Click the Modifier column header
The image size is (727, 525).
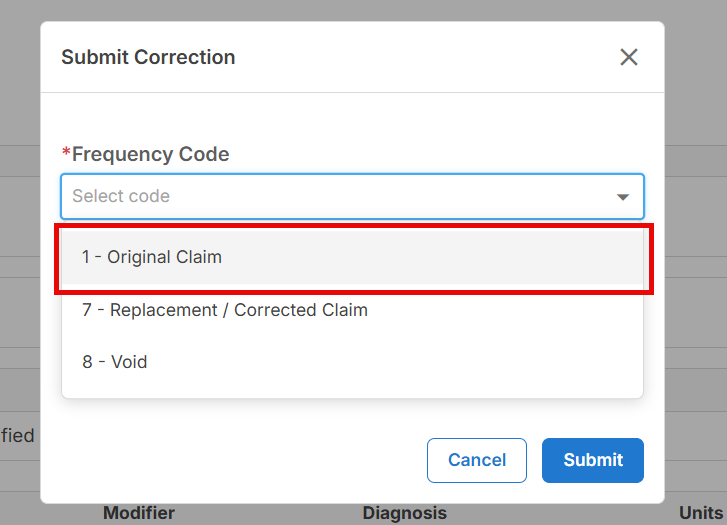coord(139,513)
